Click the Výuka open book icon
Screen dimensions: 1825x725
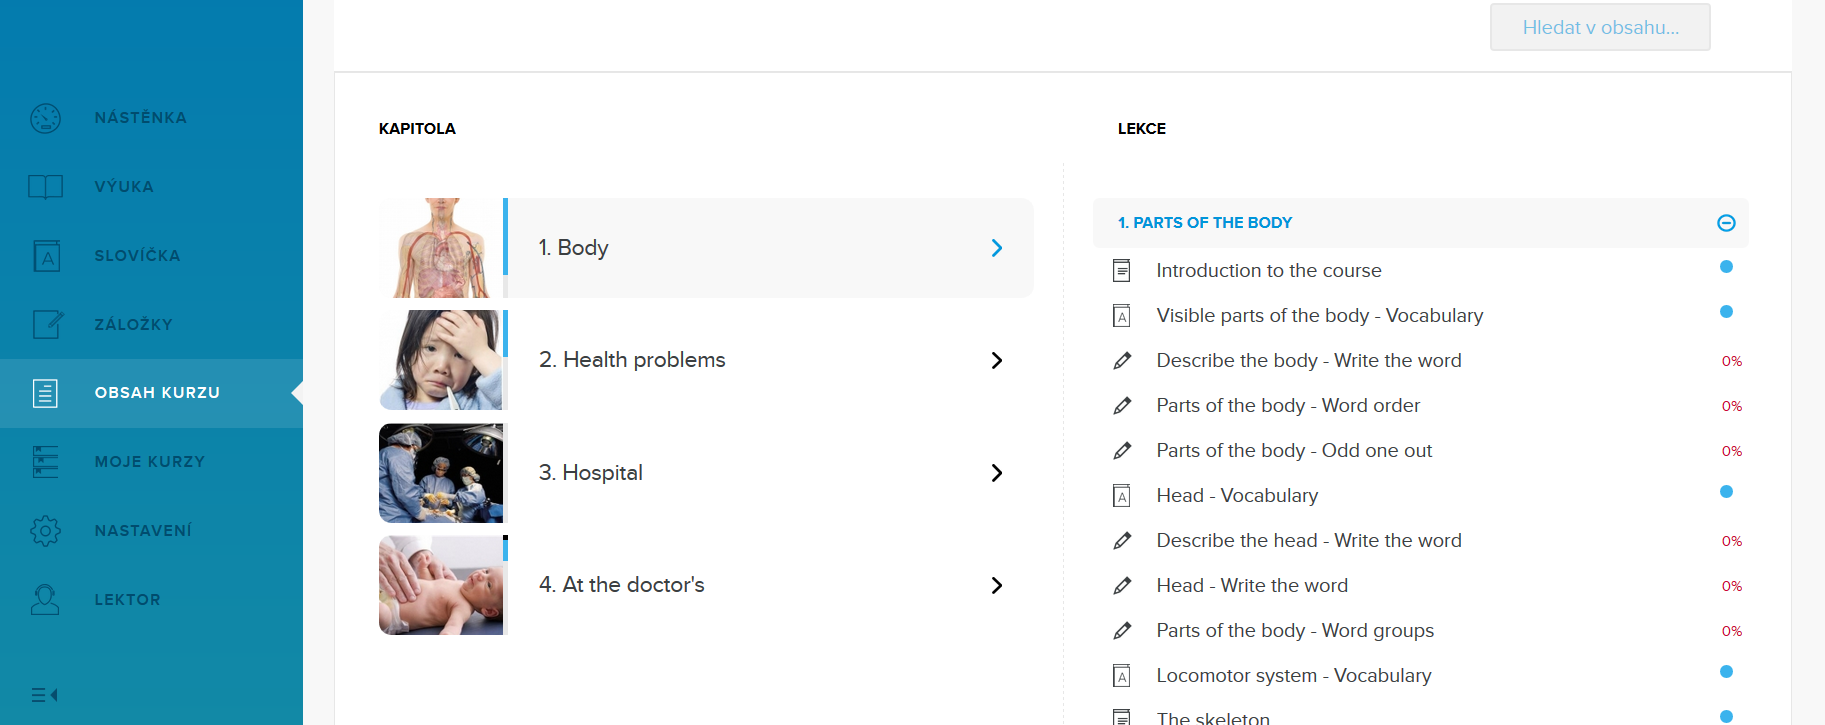click(x=45, y=187)
